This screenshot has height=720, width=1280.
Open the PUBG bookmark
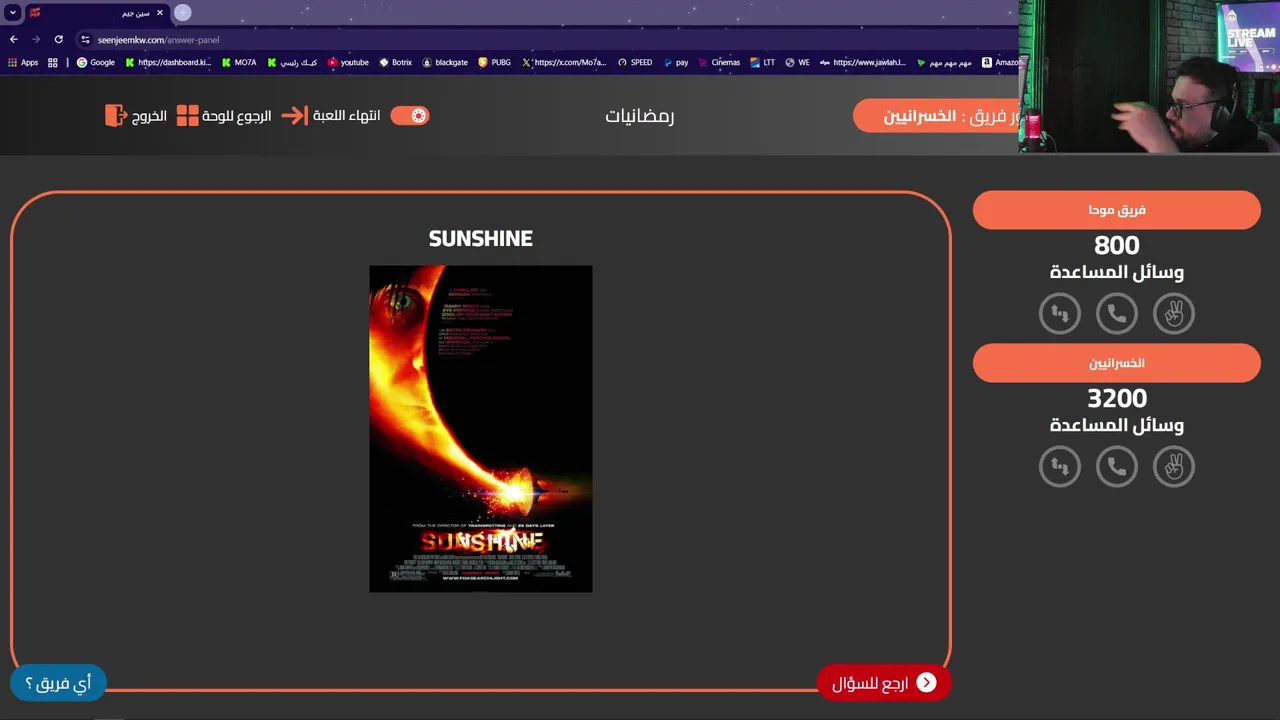point(495,62)
